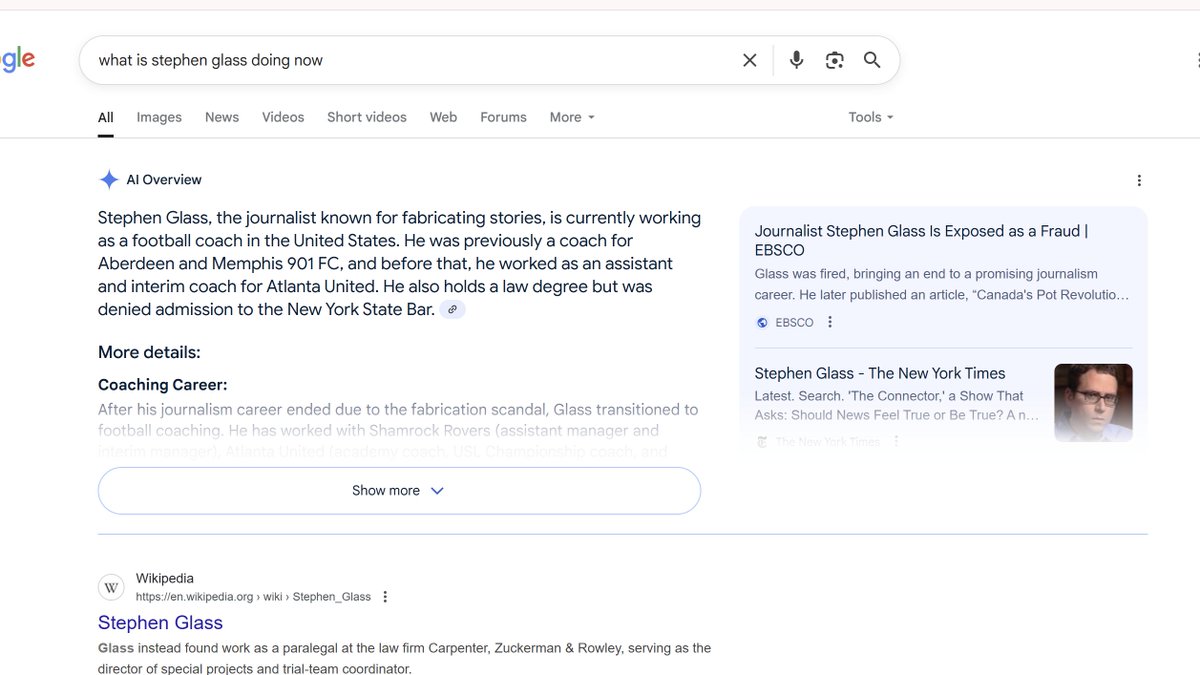This screenshot has width=1200, height=675.
Task: Open Forums tab
Action: [x=503, y=117]
